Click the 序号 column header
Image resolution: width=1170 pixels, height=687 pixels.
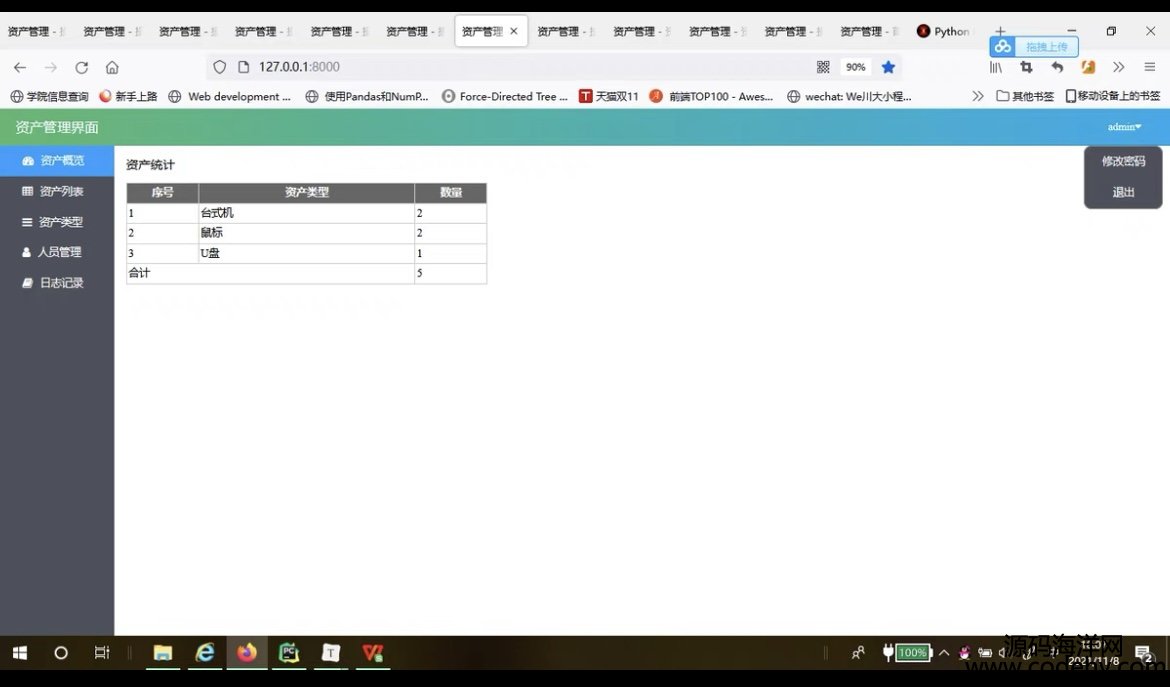coord(163,192)
